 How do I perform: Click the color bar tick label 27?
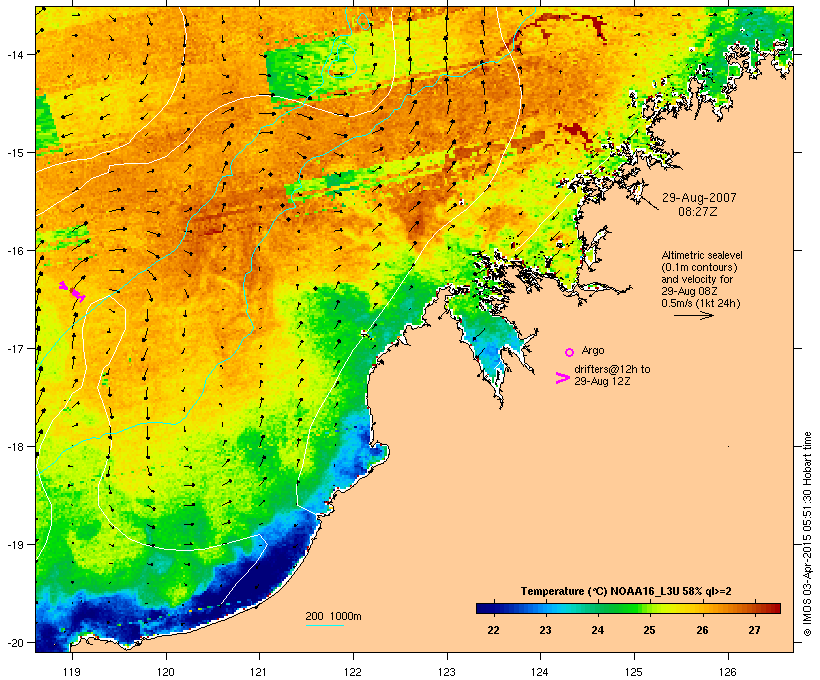click(754, 630)
